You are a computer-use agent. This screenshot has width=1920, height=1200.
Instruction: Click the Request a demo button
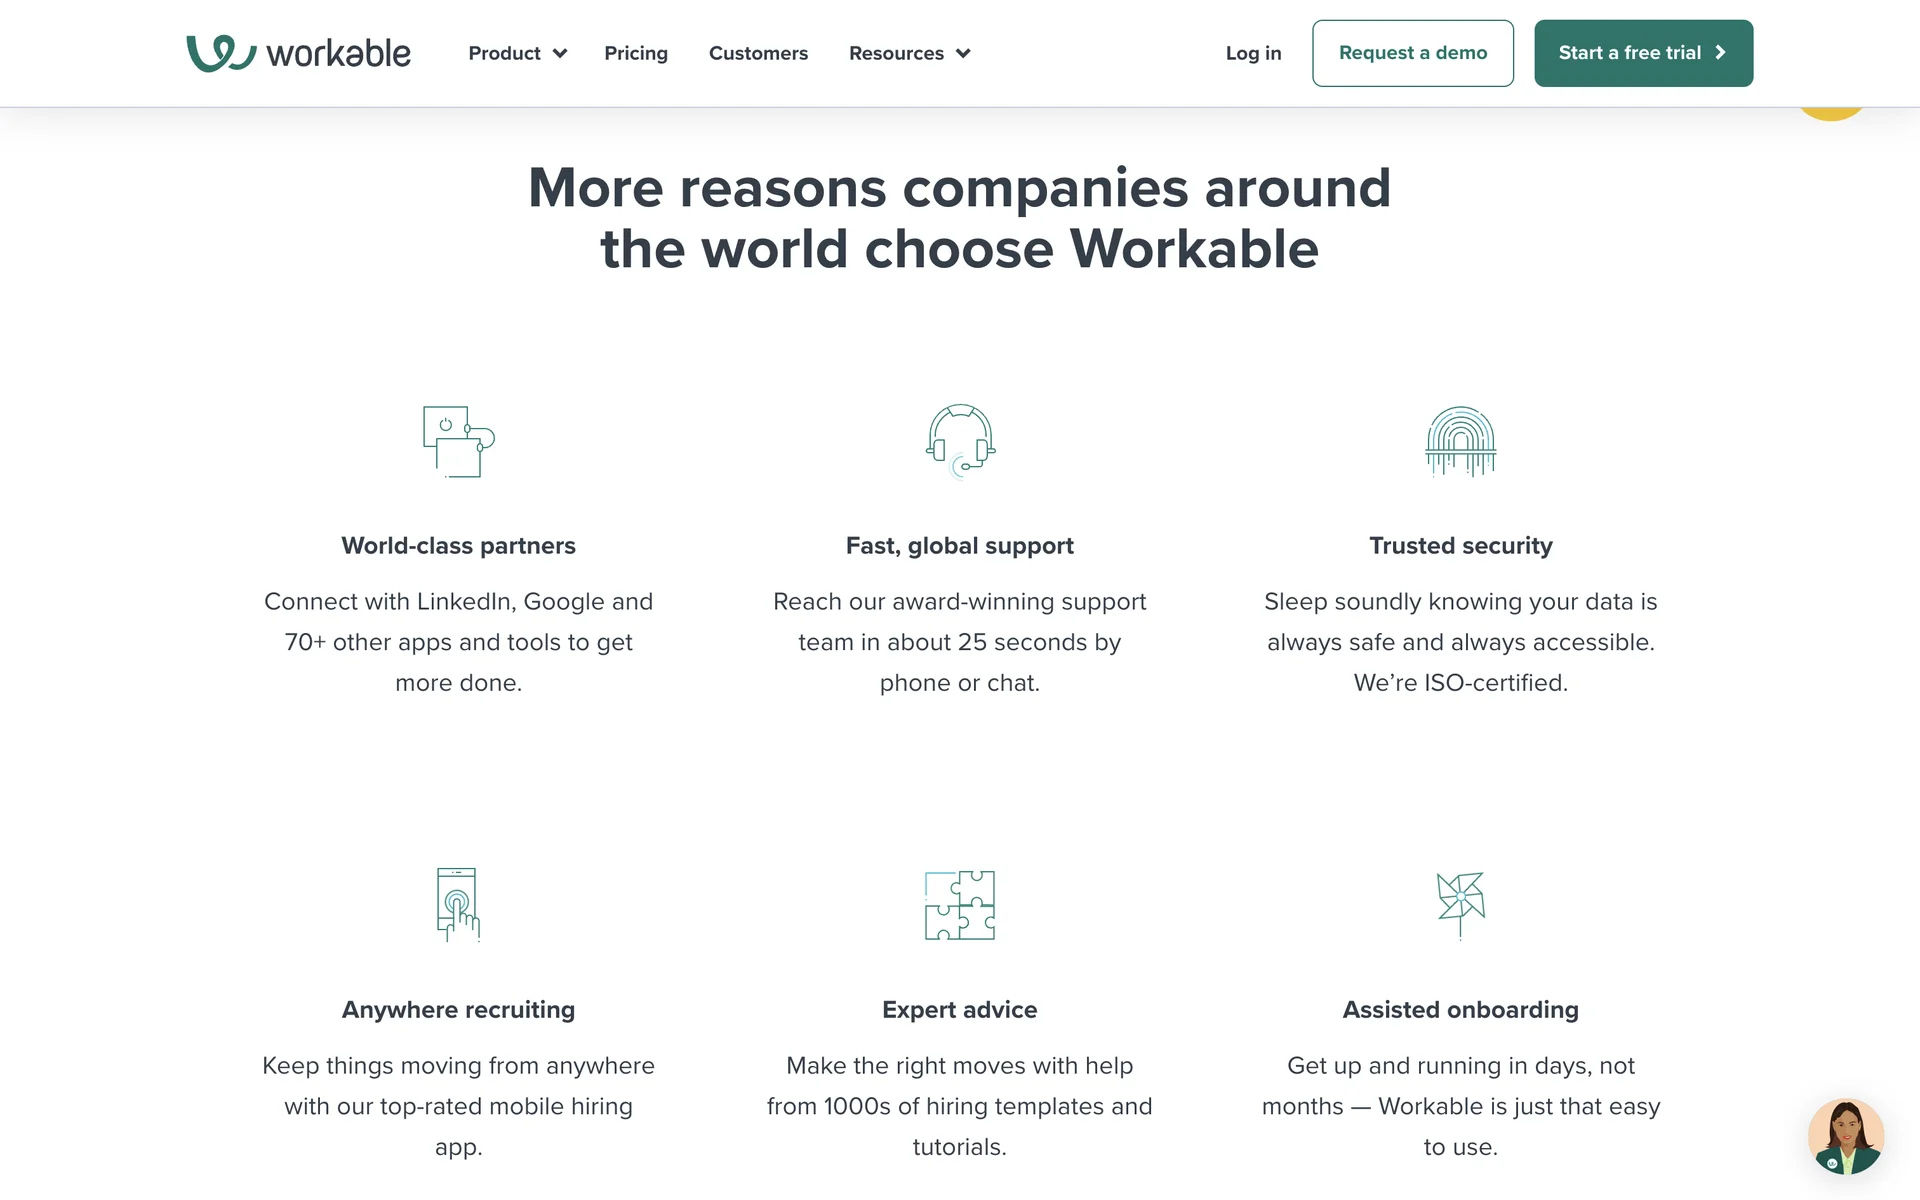(x=1412, y=53)
